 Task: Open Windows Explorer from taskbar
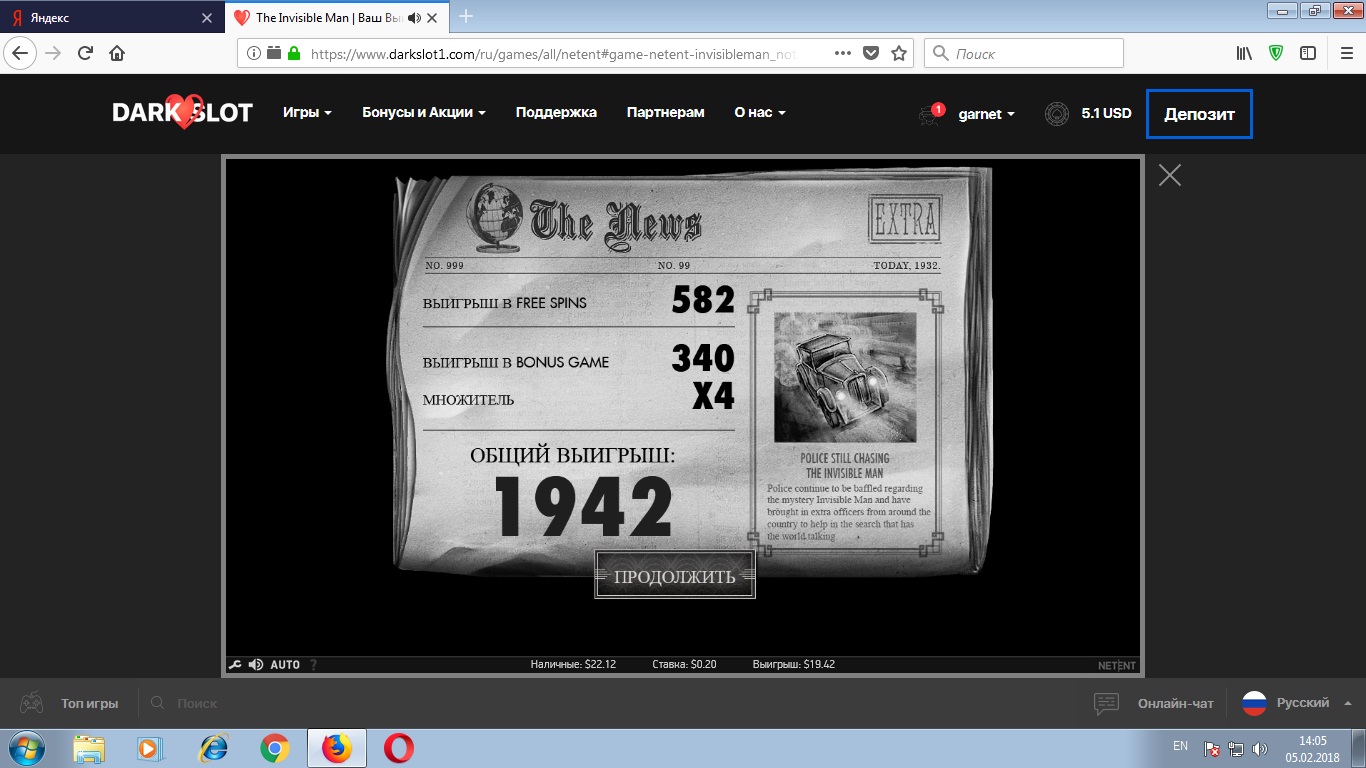[89, 748]
